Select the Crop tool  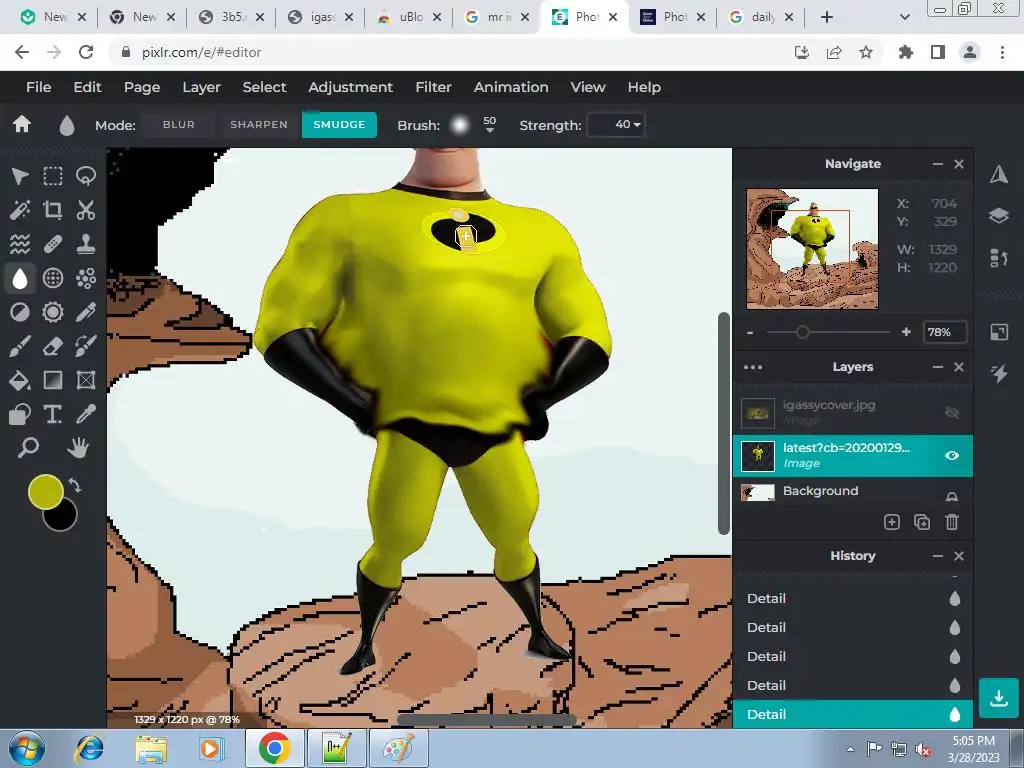pyautogui.click(x=53, y=210)
